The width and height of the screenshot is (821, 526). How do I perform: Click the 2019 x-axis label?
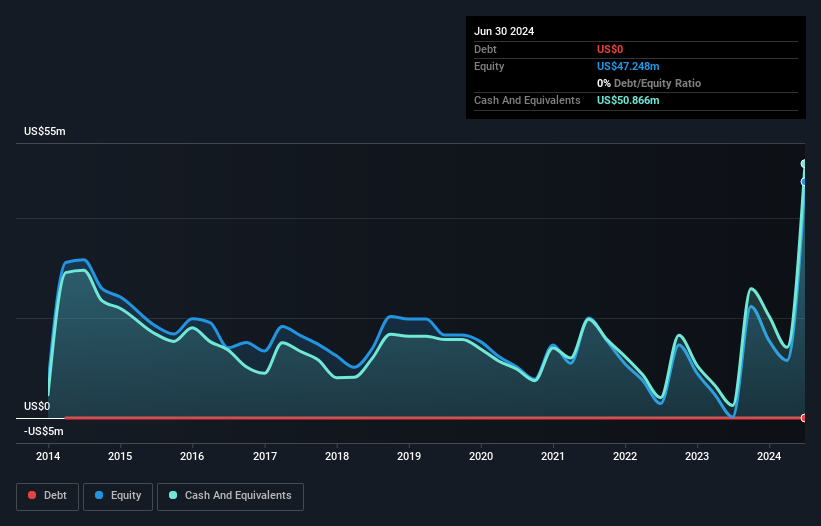coord(409,456)
